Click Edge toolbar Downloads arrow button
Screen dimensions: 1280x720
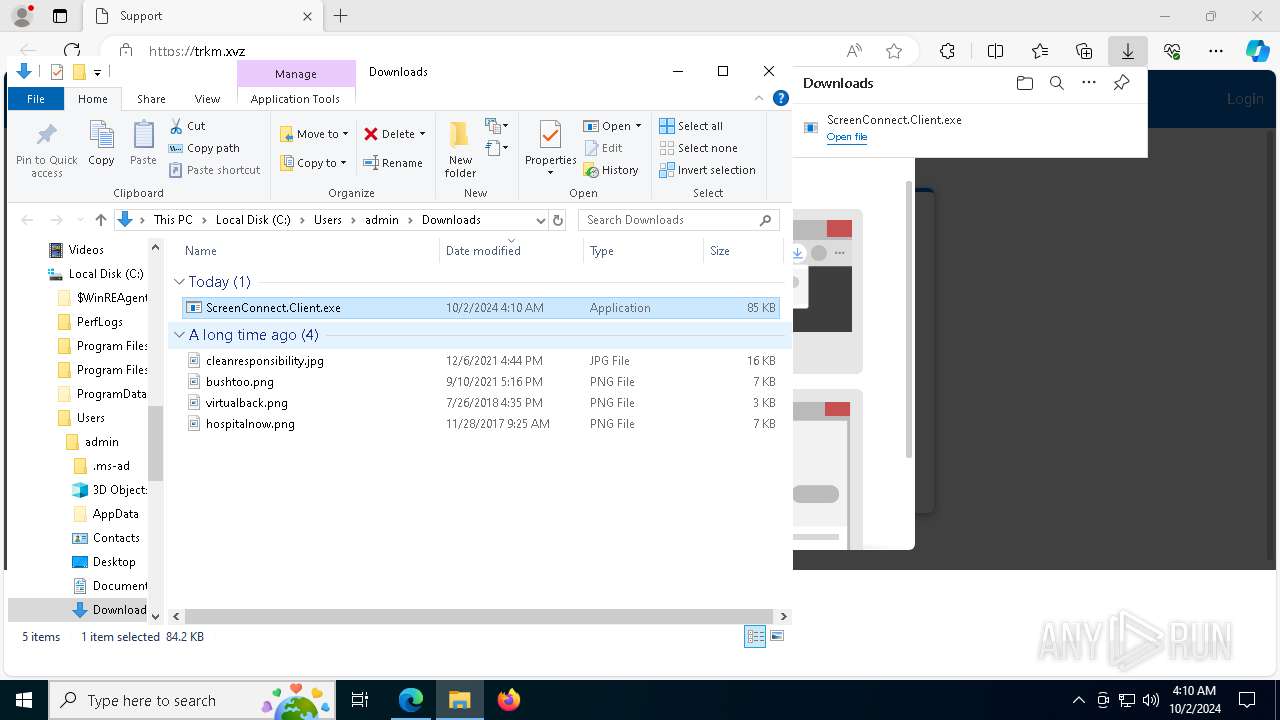(x=1127, y=51)
